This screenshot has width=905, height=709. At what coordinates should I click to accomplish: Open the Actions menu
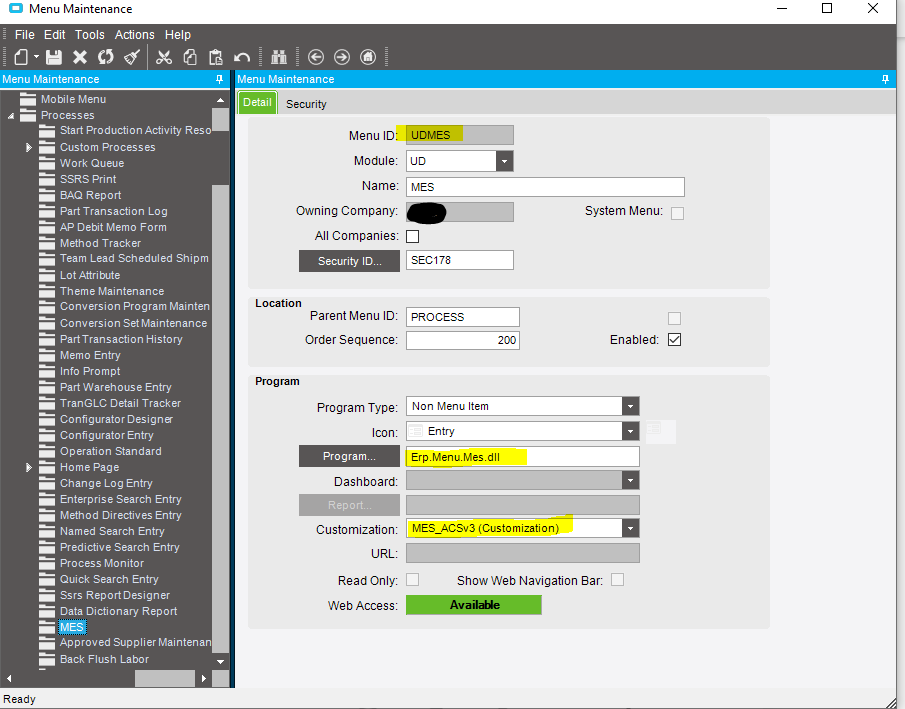pyautogui.click(x=134, y=35)
